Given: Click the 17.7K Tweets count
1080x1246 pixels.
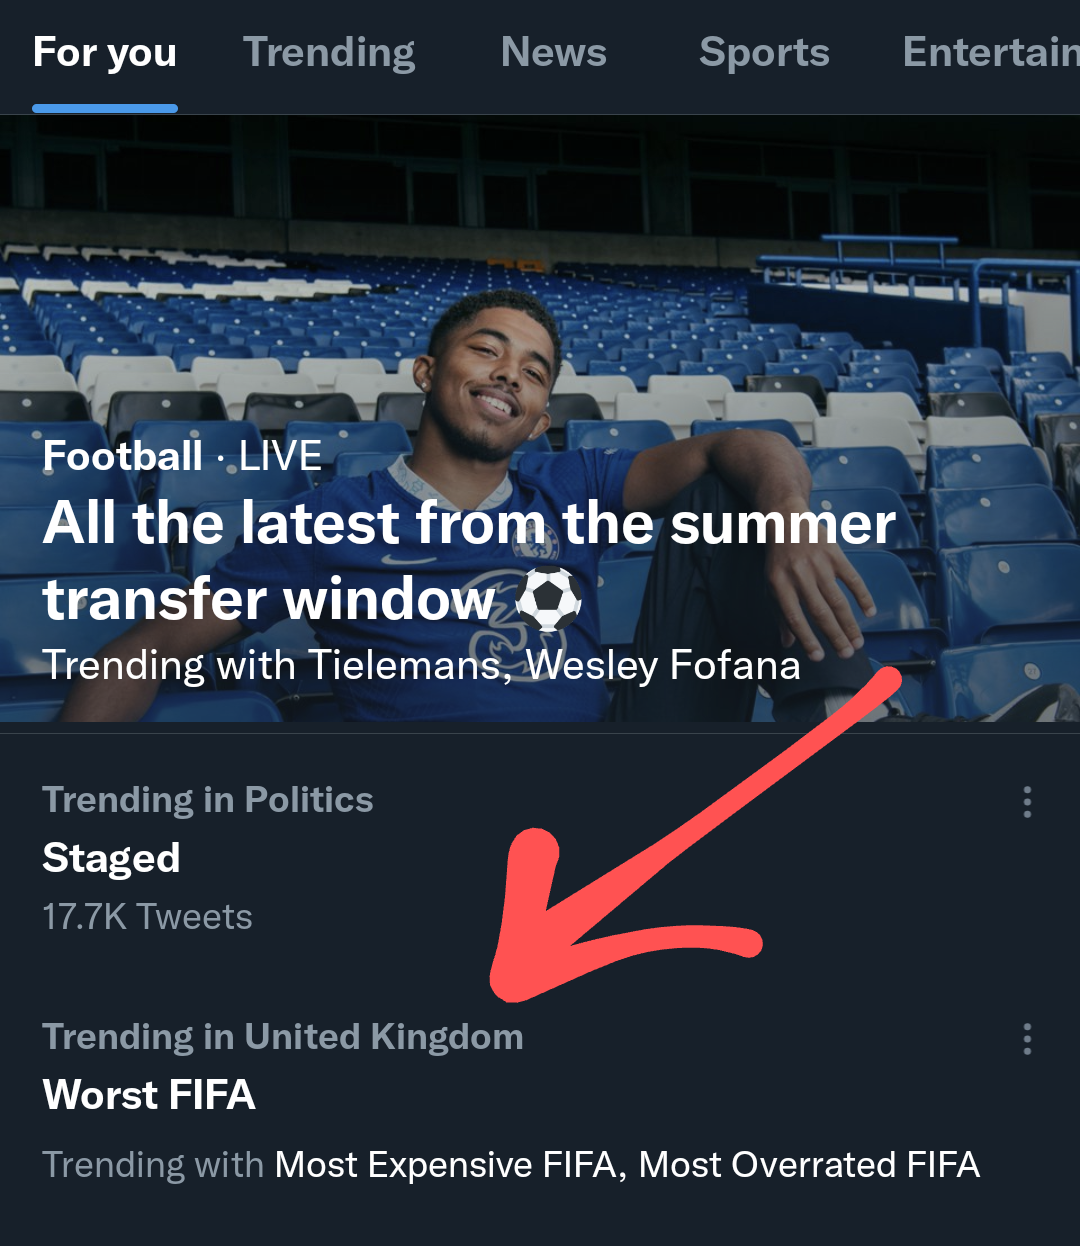Looking at the screenshot, I should [x=147, y=917].
